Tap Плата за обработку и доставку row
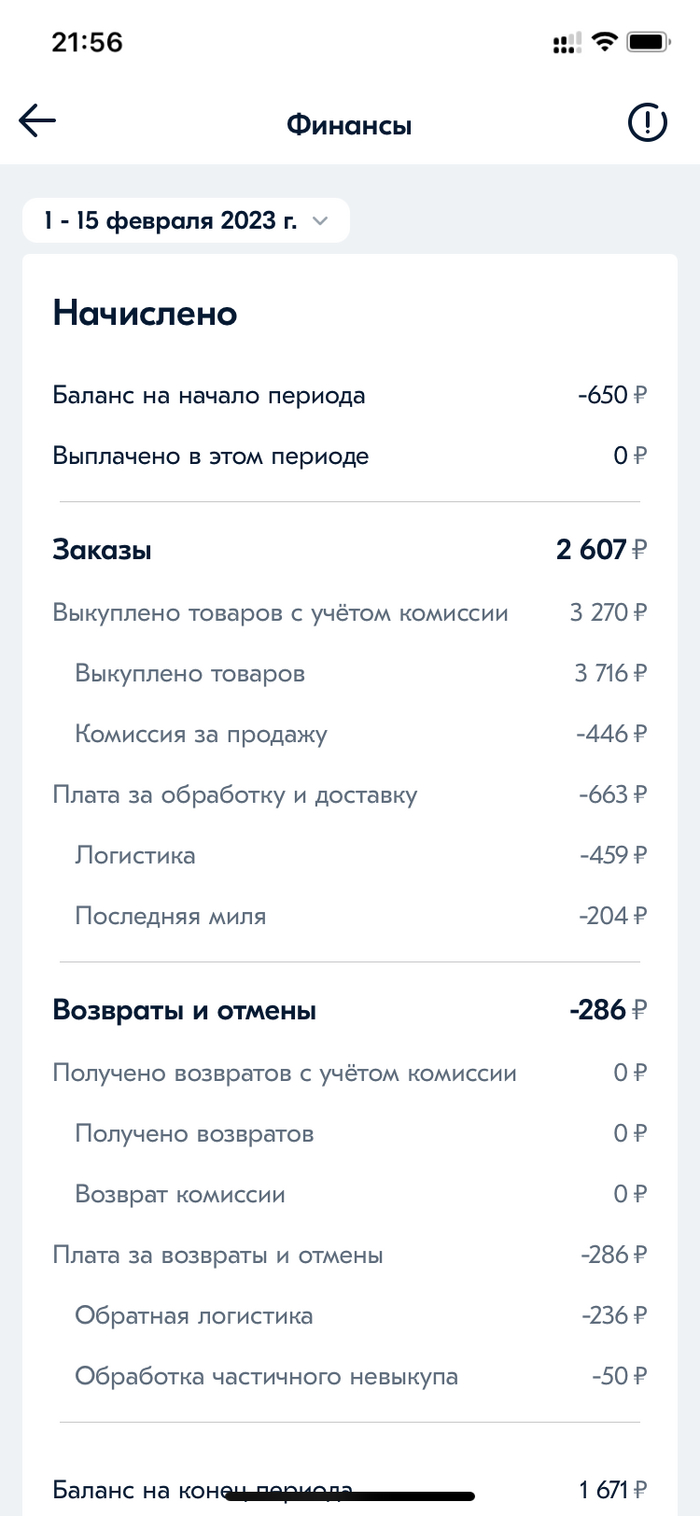Screen dimensions: 700x1516 tap(235, 795)
